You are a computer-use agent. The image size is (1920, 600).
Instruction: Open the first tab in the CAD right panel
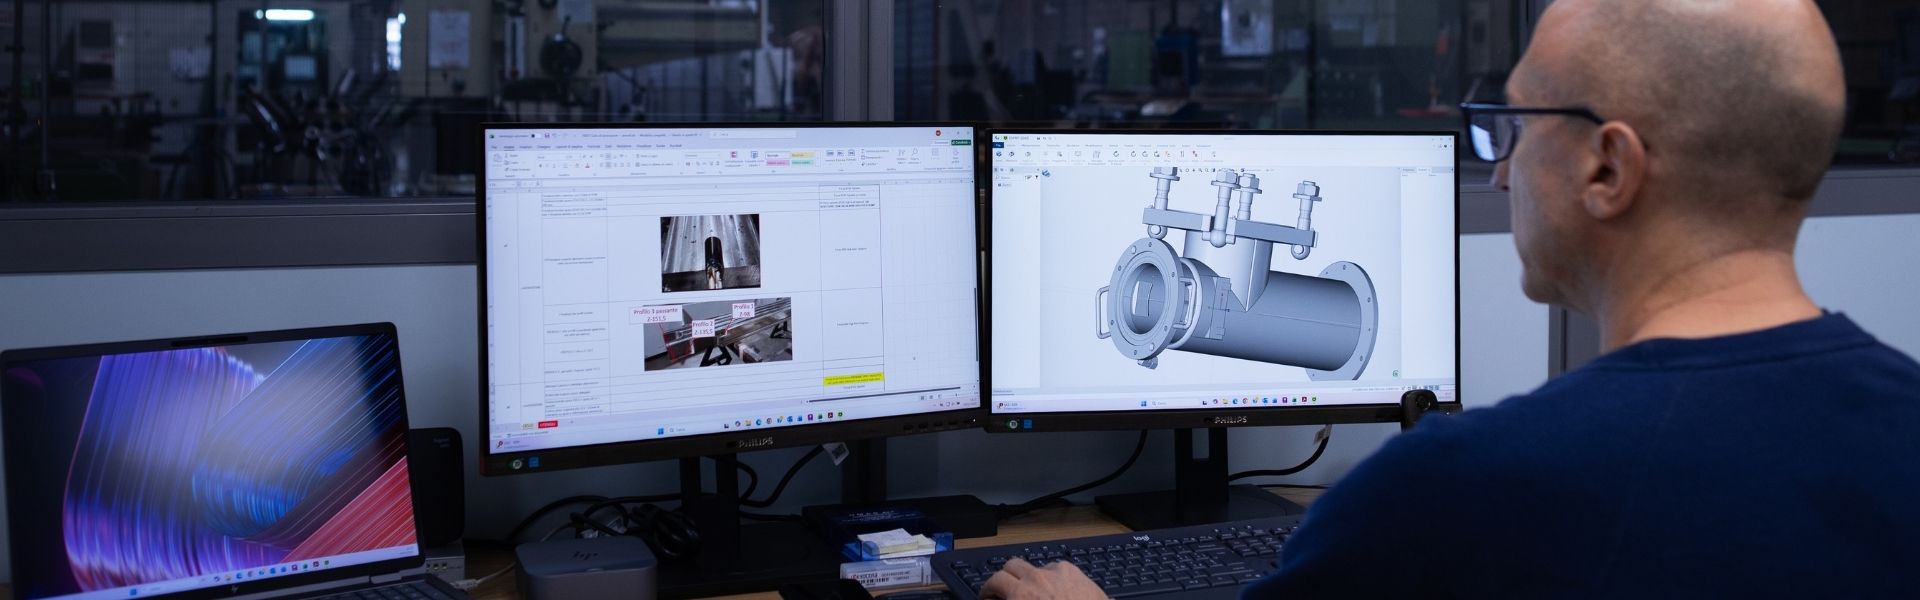pos(1409,170)
